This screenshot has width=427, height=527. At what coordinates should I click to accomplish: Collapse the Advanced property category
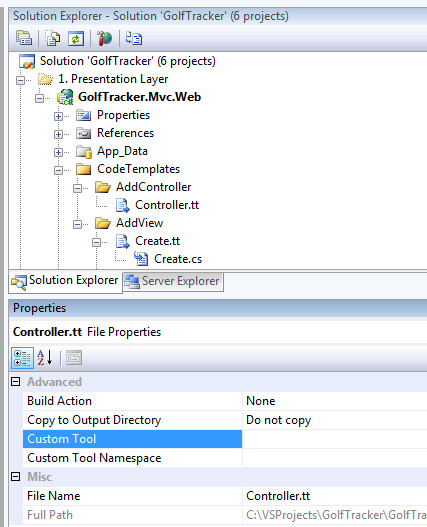pyautogui.click(x=15, y=382)
